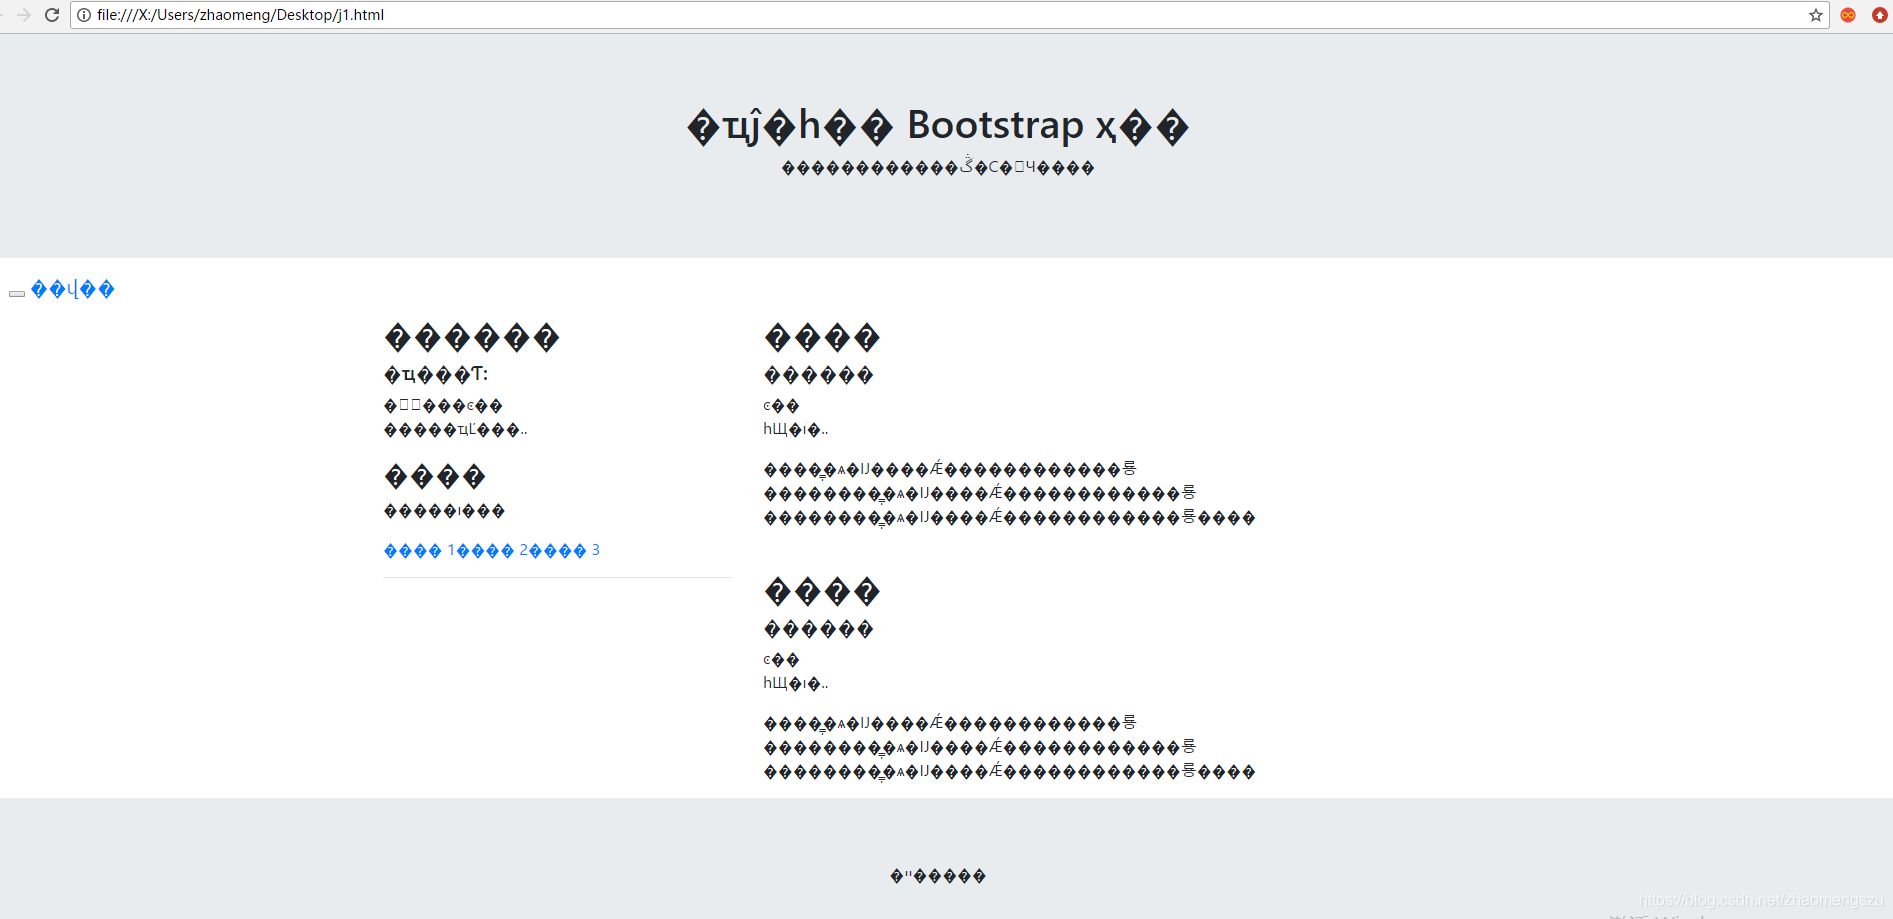Select the Bootstrap heading text

tap(938, 126)
